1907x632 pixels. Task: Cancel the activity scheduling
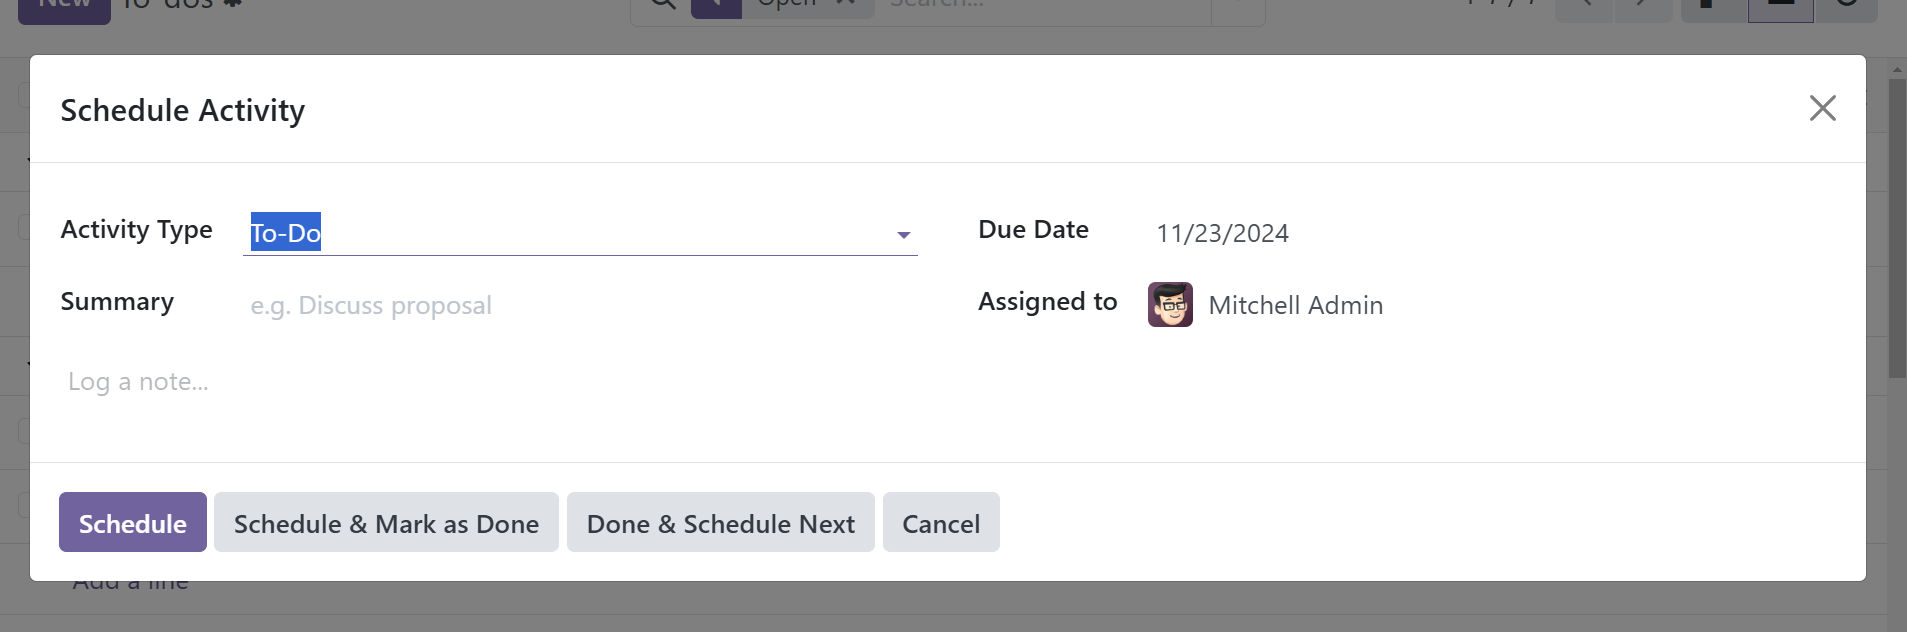click(x=941, y=523)
